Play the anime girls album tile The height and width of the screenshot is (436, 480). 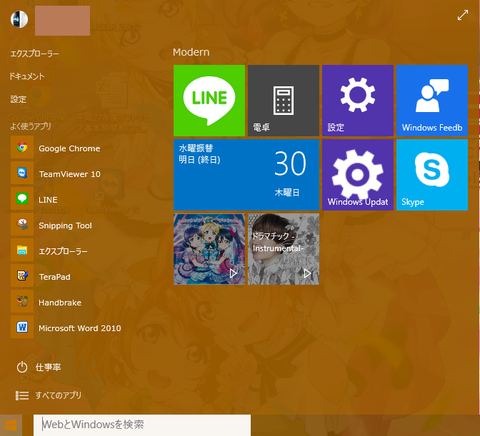(x=209, y=249)
